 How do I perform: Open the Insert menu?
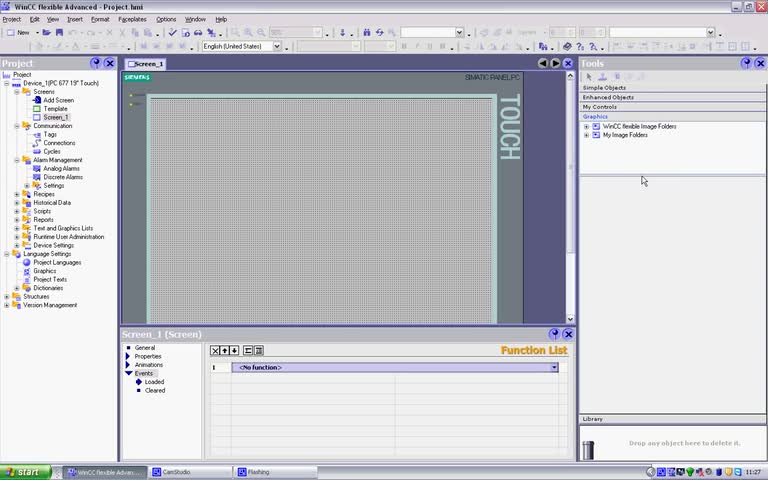pyautogui.click(x=75, y=19)
